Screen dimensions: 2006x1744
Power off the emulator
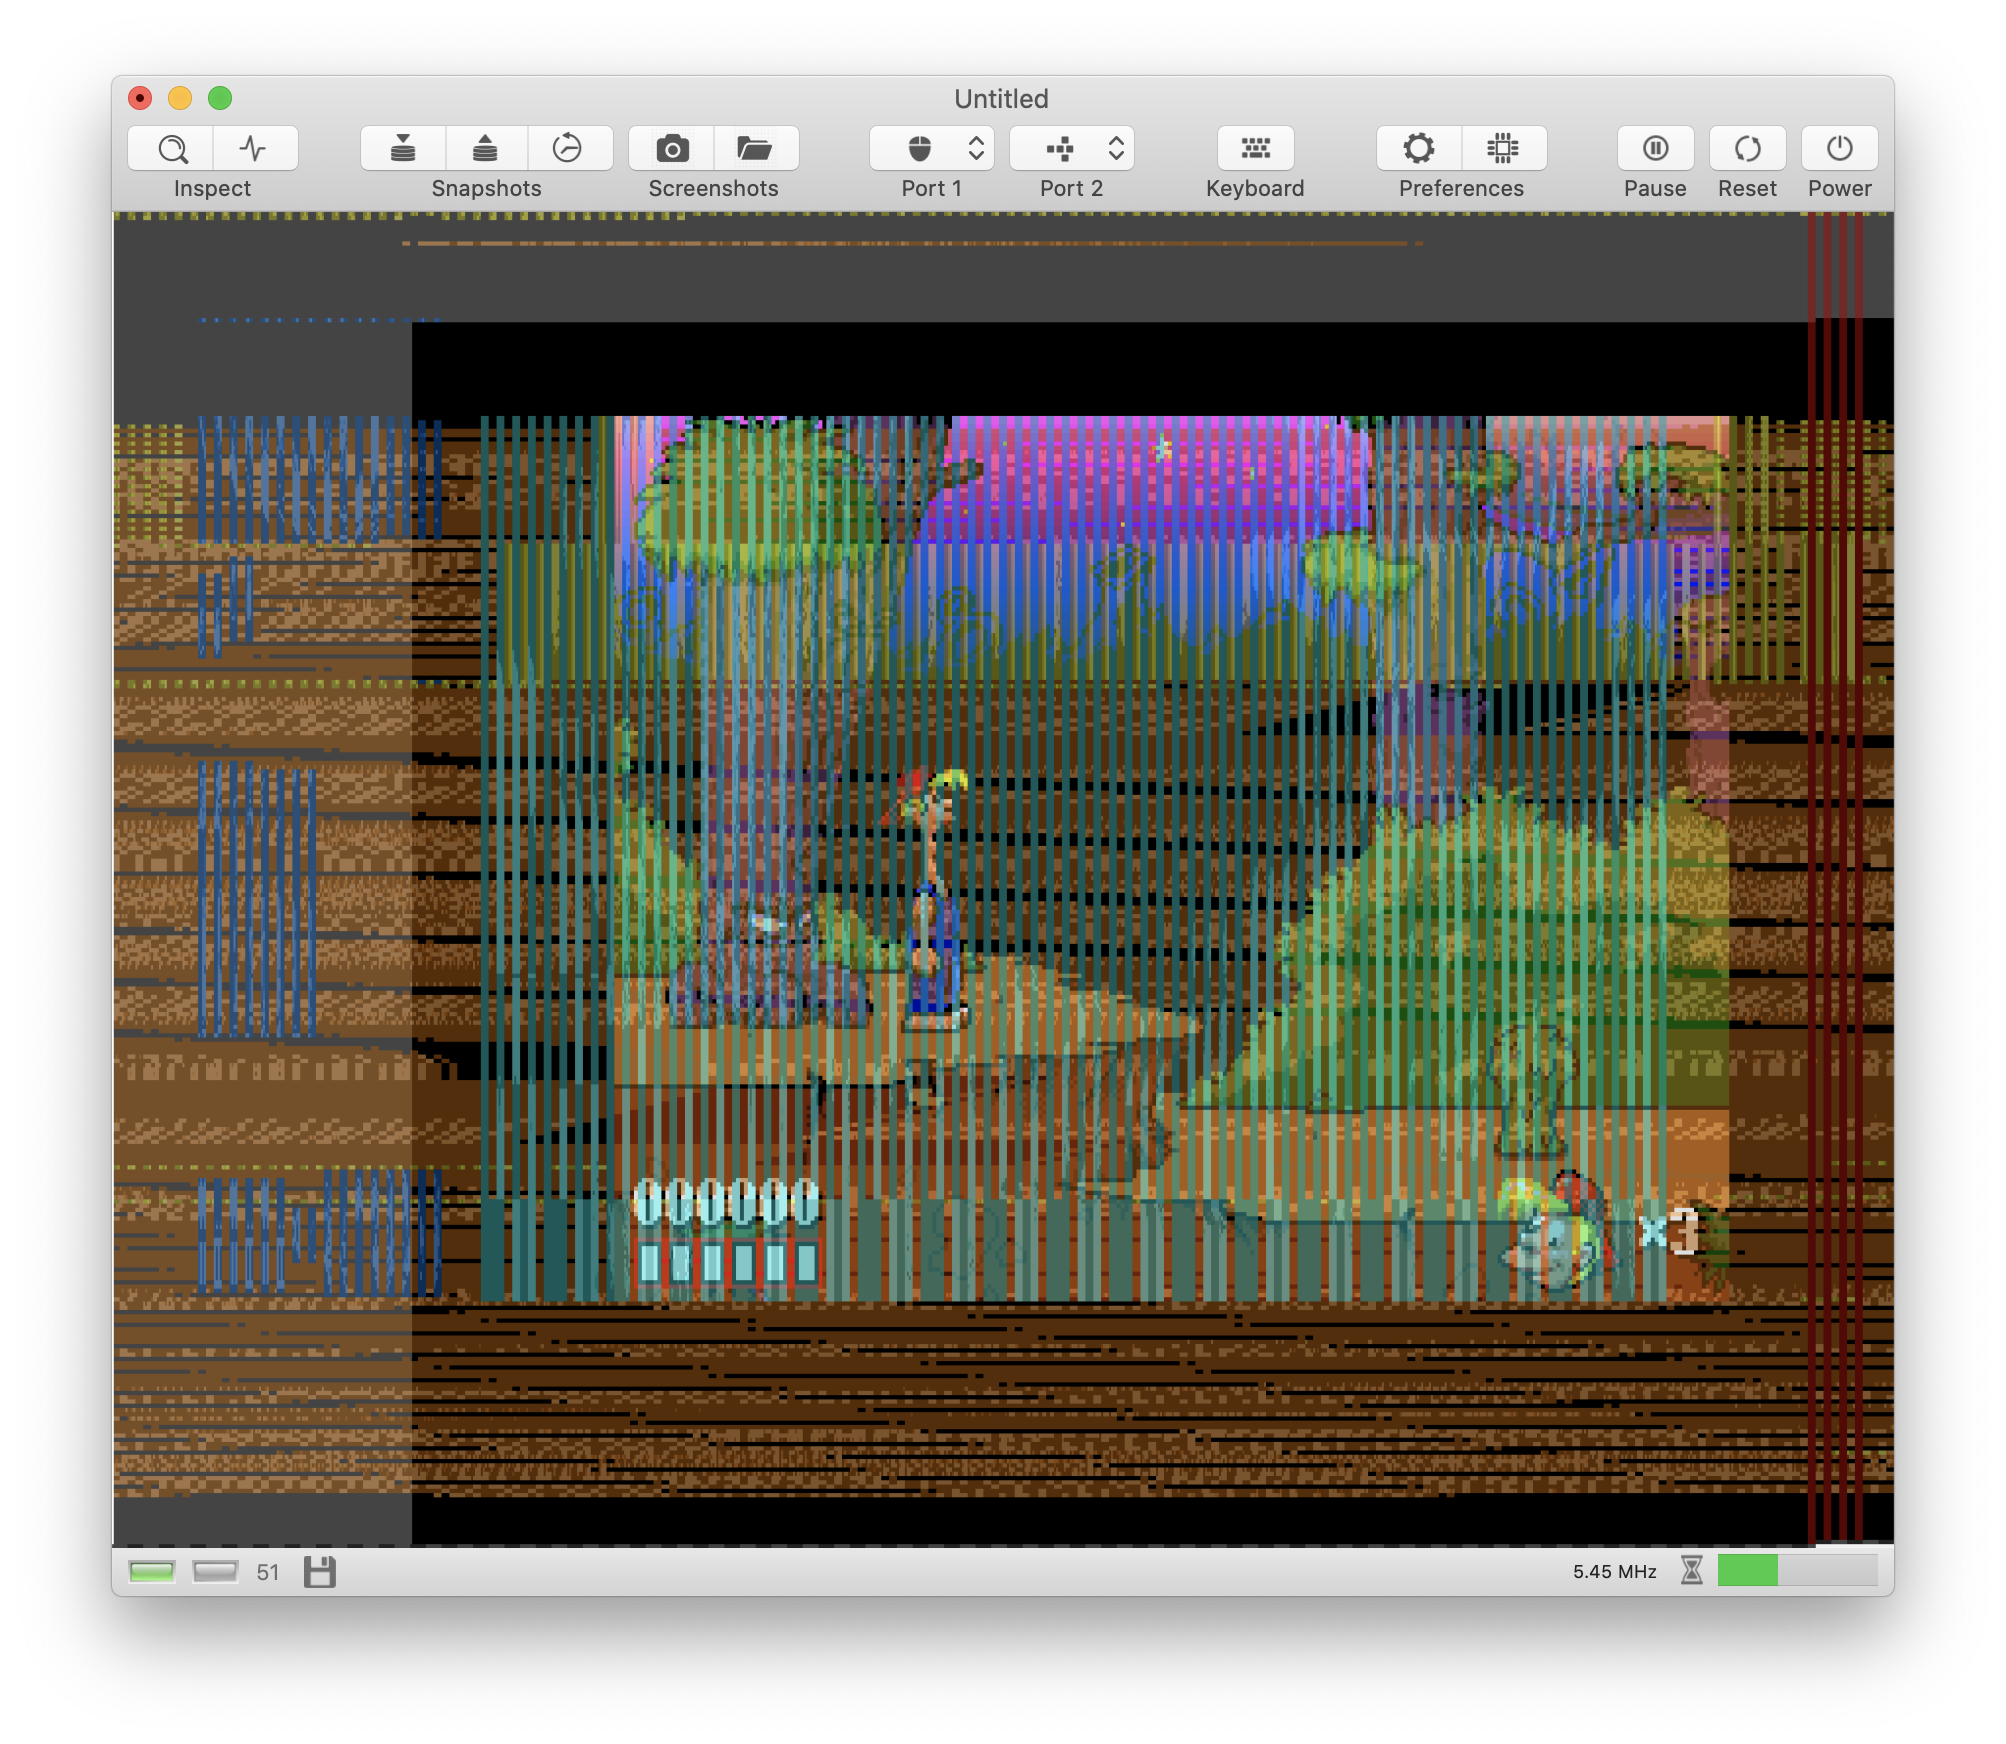(x=1840, y=149)
